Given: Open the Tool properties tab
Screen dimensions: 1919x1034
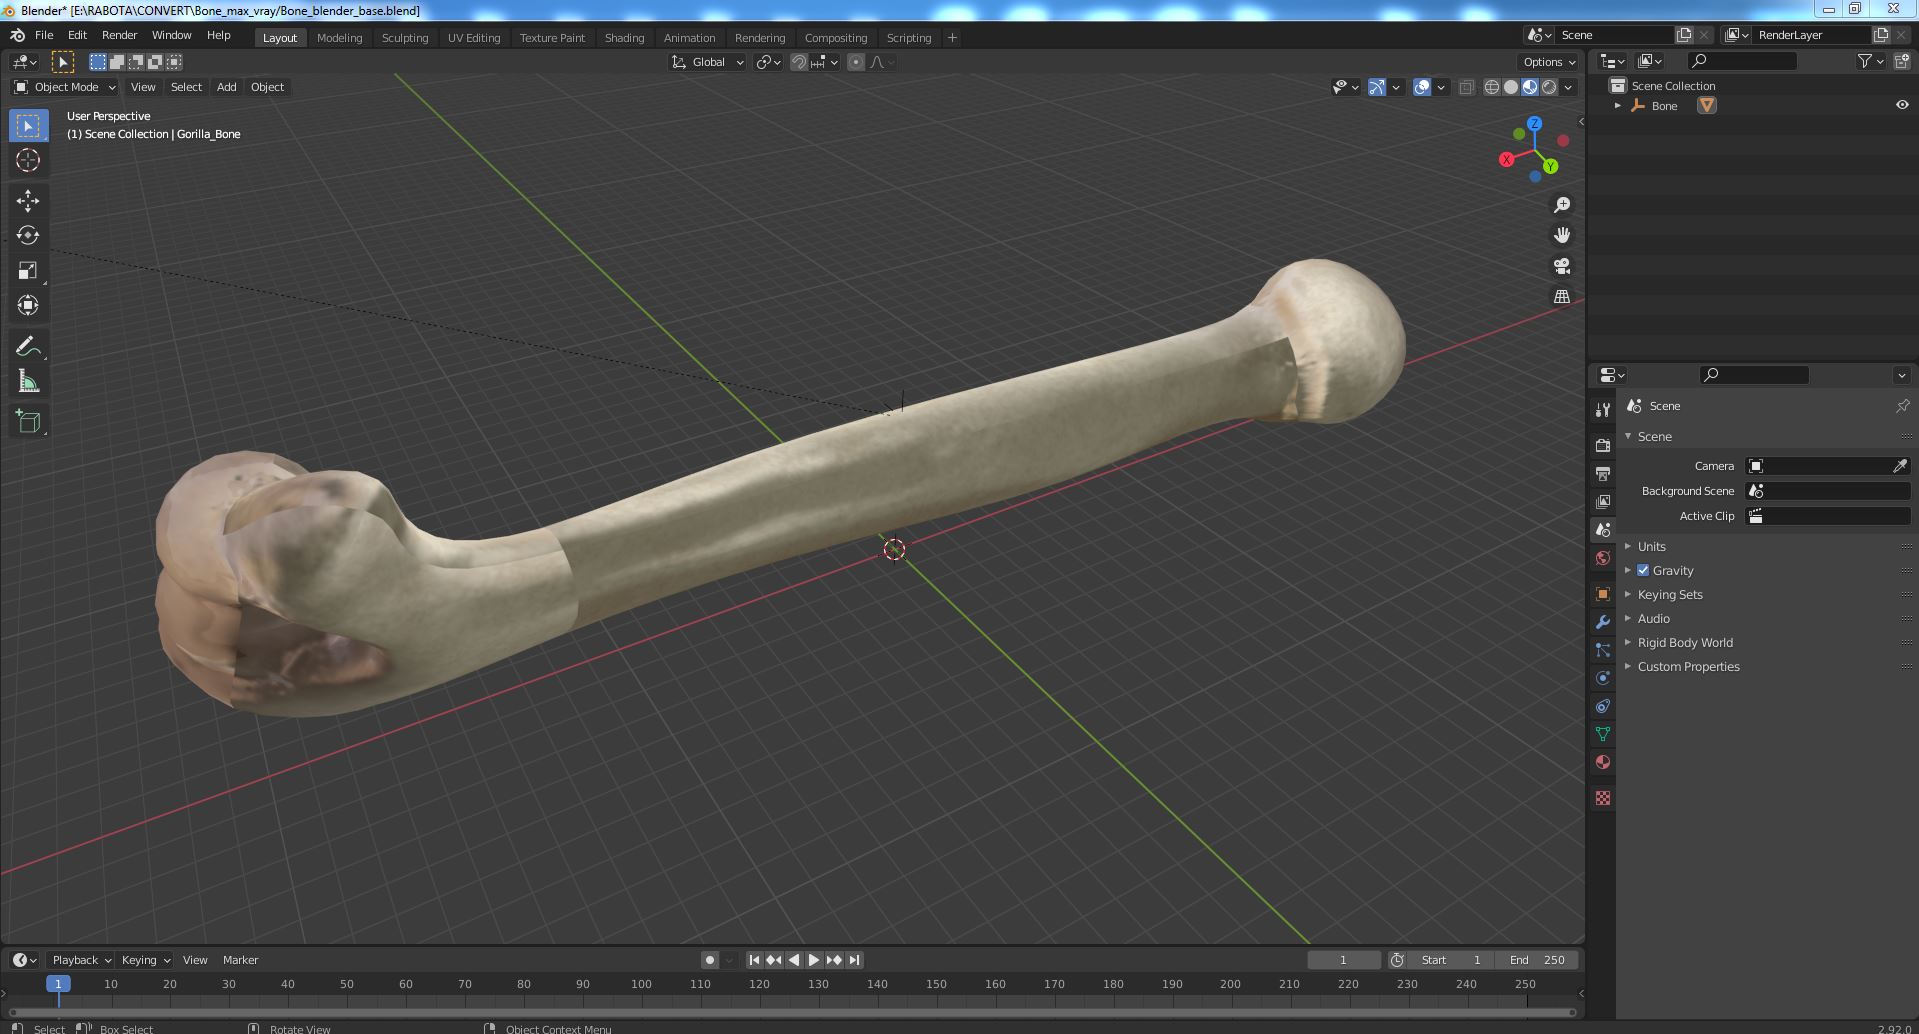Looking at the screenshot, I should [x=1603, y=409].
